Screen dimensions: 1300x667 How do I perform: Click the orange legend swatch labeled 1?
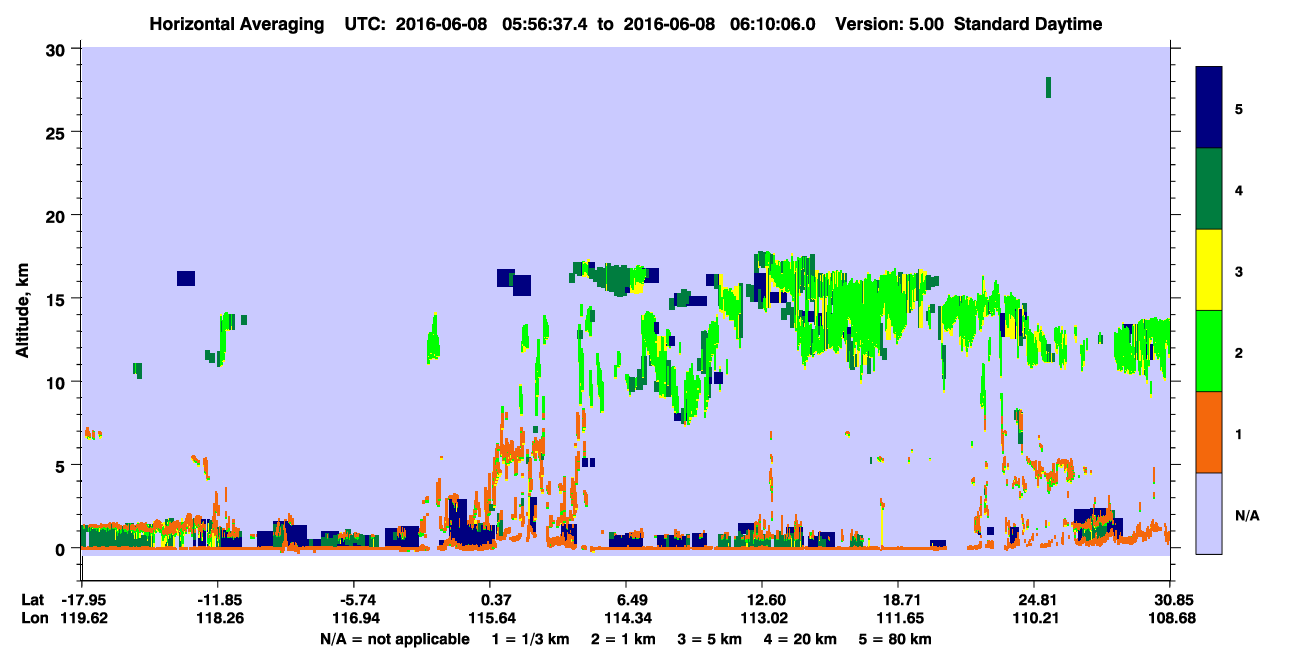point(1209,432)
